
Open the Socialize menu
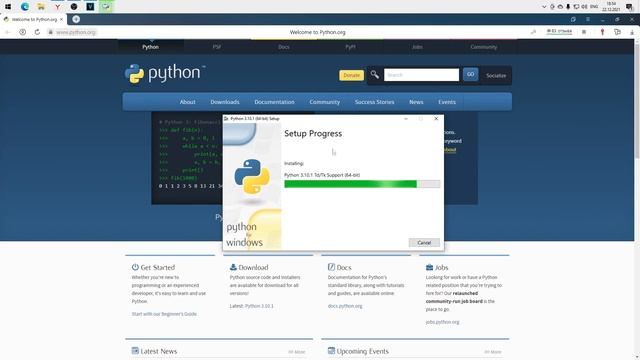pyautogui.click(x=496, y=76)
